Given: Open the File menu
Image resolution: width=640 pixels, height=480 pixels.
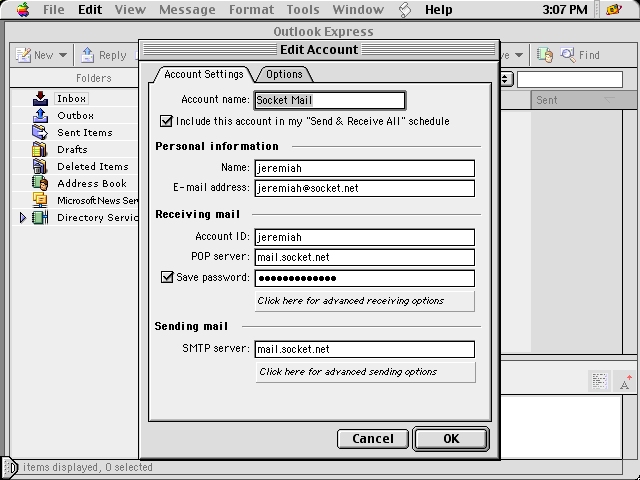Looking at the screenshot, I should [54, 9].
